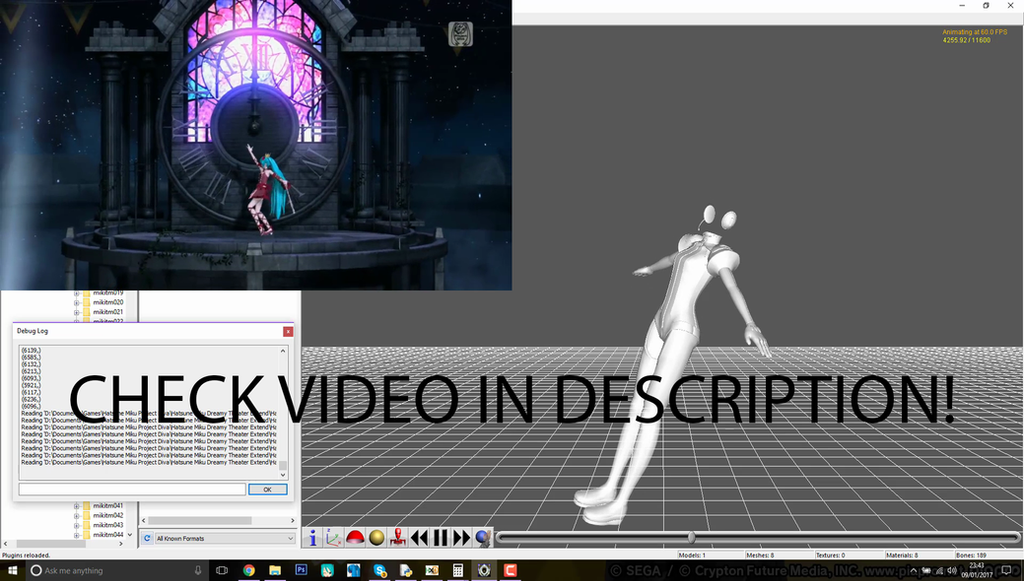Click the 'Animating at 60.0 FPS' overlay text
Viewport: 1024px width, 581px height.
pos(974,32)
